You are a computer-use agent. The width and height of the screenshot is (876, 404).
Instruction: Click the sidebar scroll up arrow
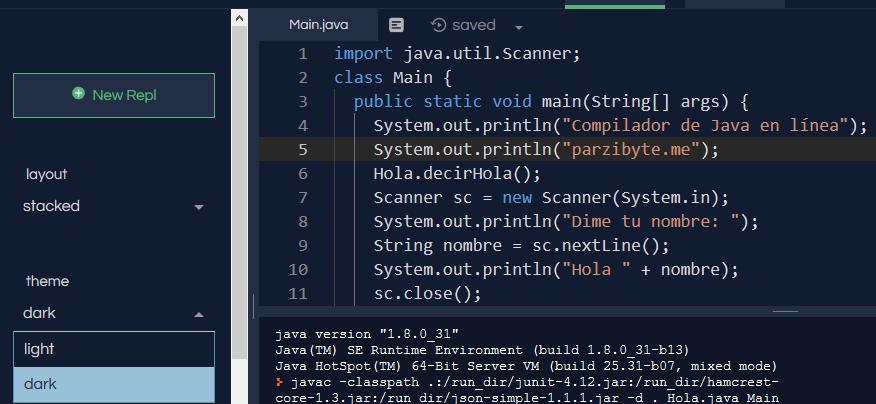click(239, 17)
